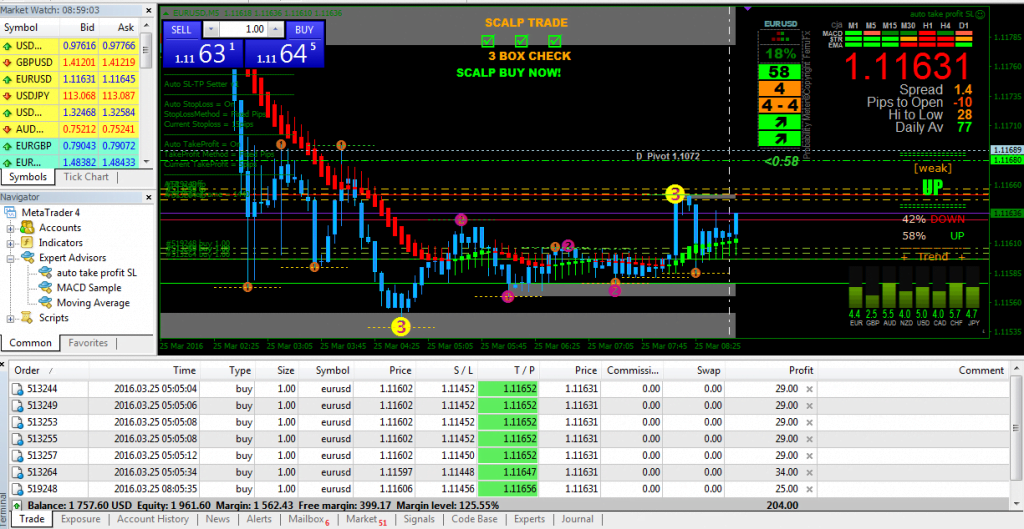
Task: Click the order icon for order 519248
Action: [18, 488]
